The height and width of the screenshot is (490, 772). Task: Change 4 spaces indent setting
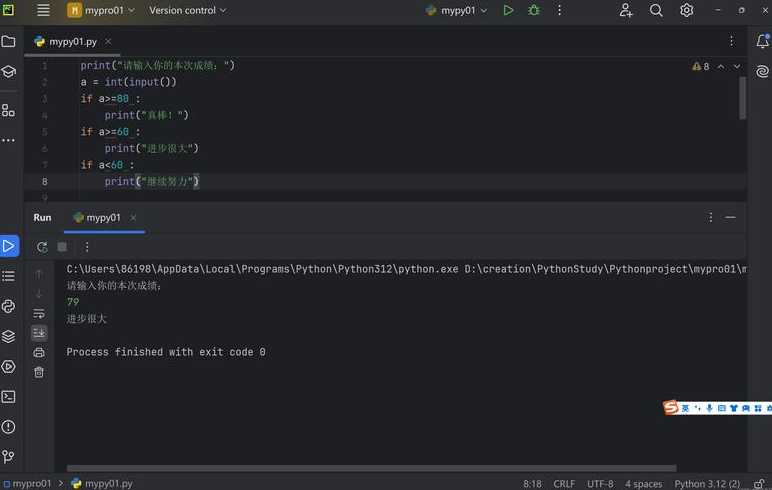point(643,484)
